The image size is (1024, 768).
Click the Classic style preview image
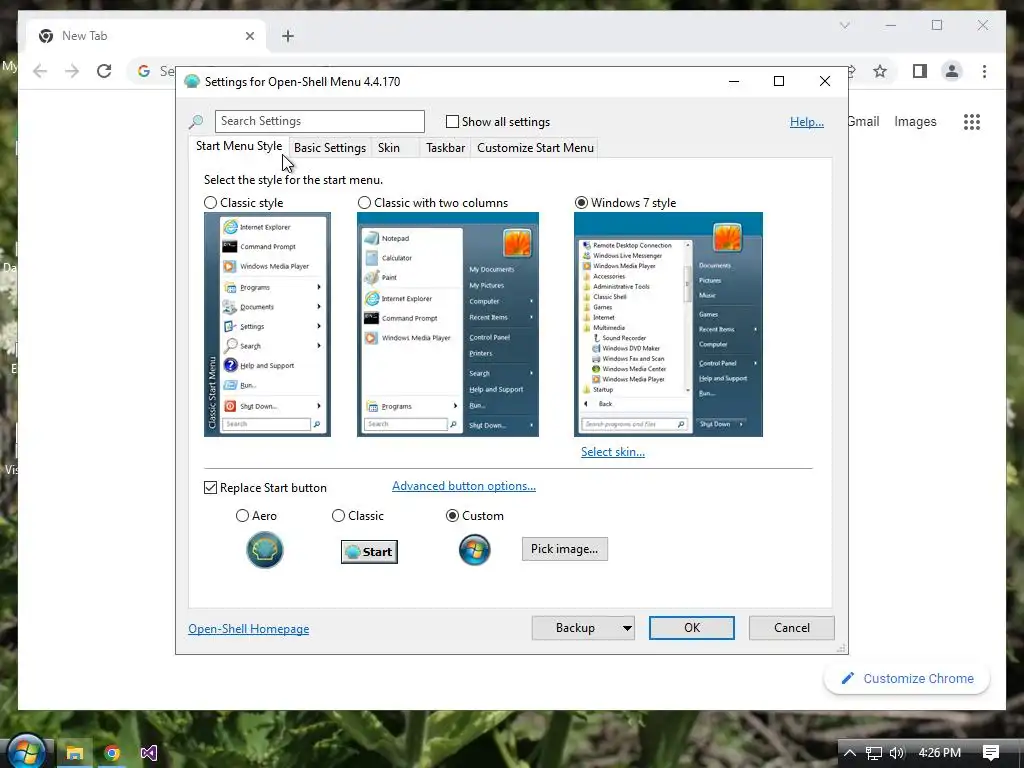click(x=267, y=325)
